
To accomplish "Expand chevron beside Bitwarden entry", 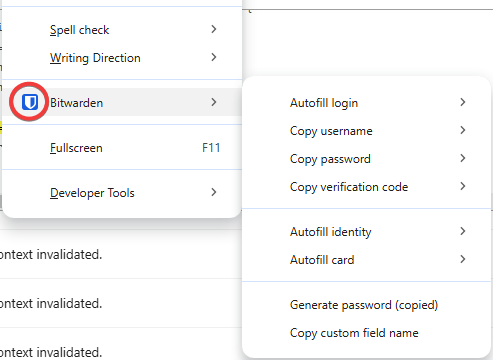I will click(214, 102).
